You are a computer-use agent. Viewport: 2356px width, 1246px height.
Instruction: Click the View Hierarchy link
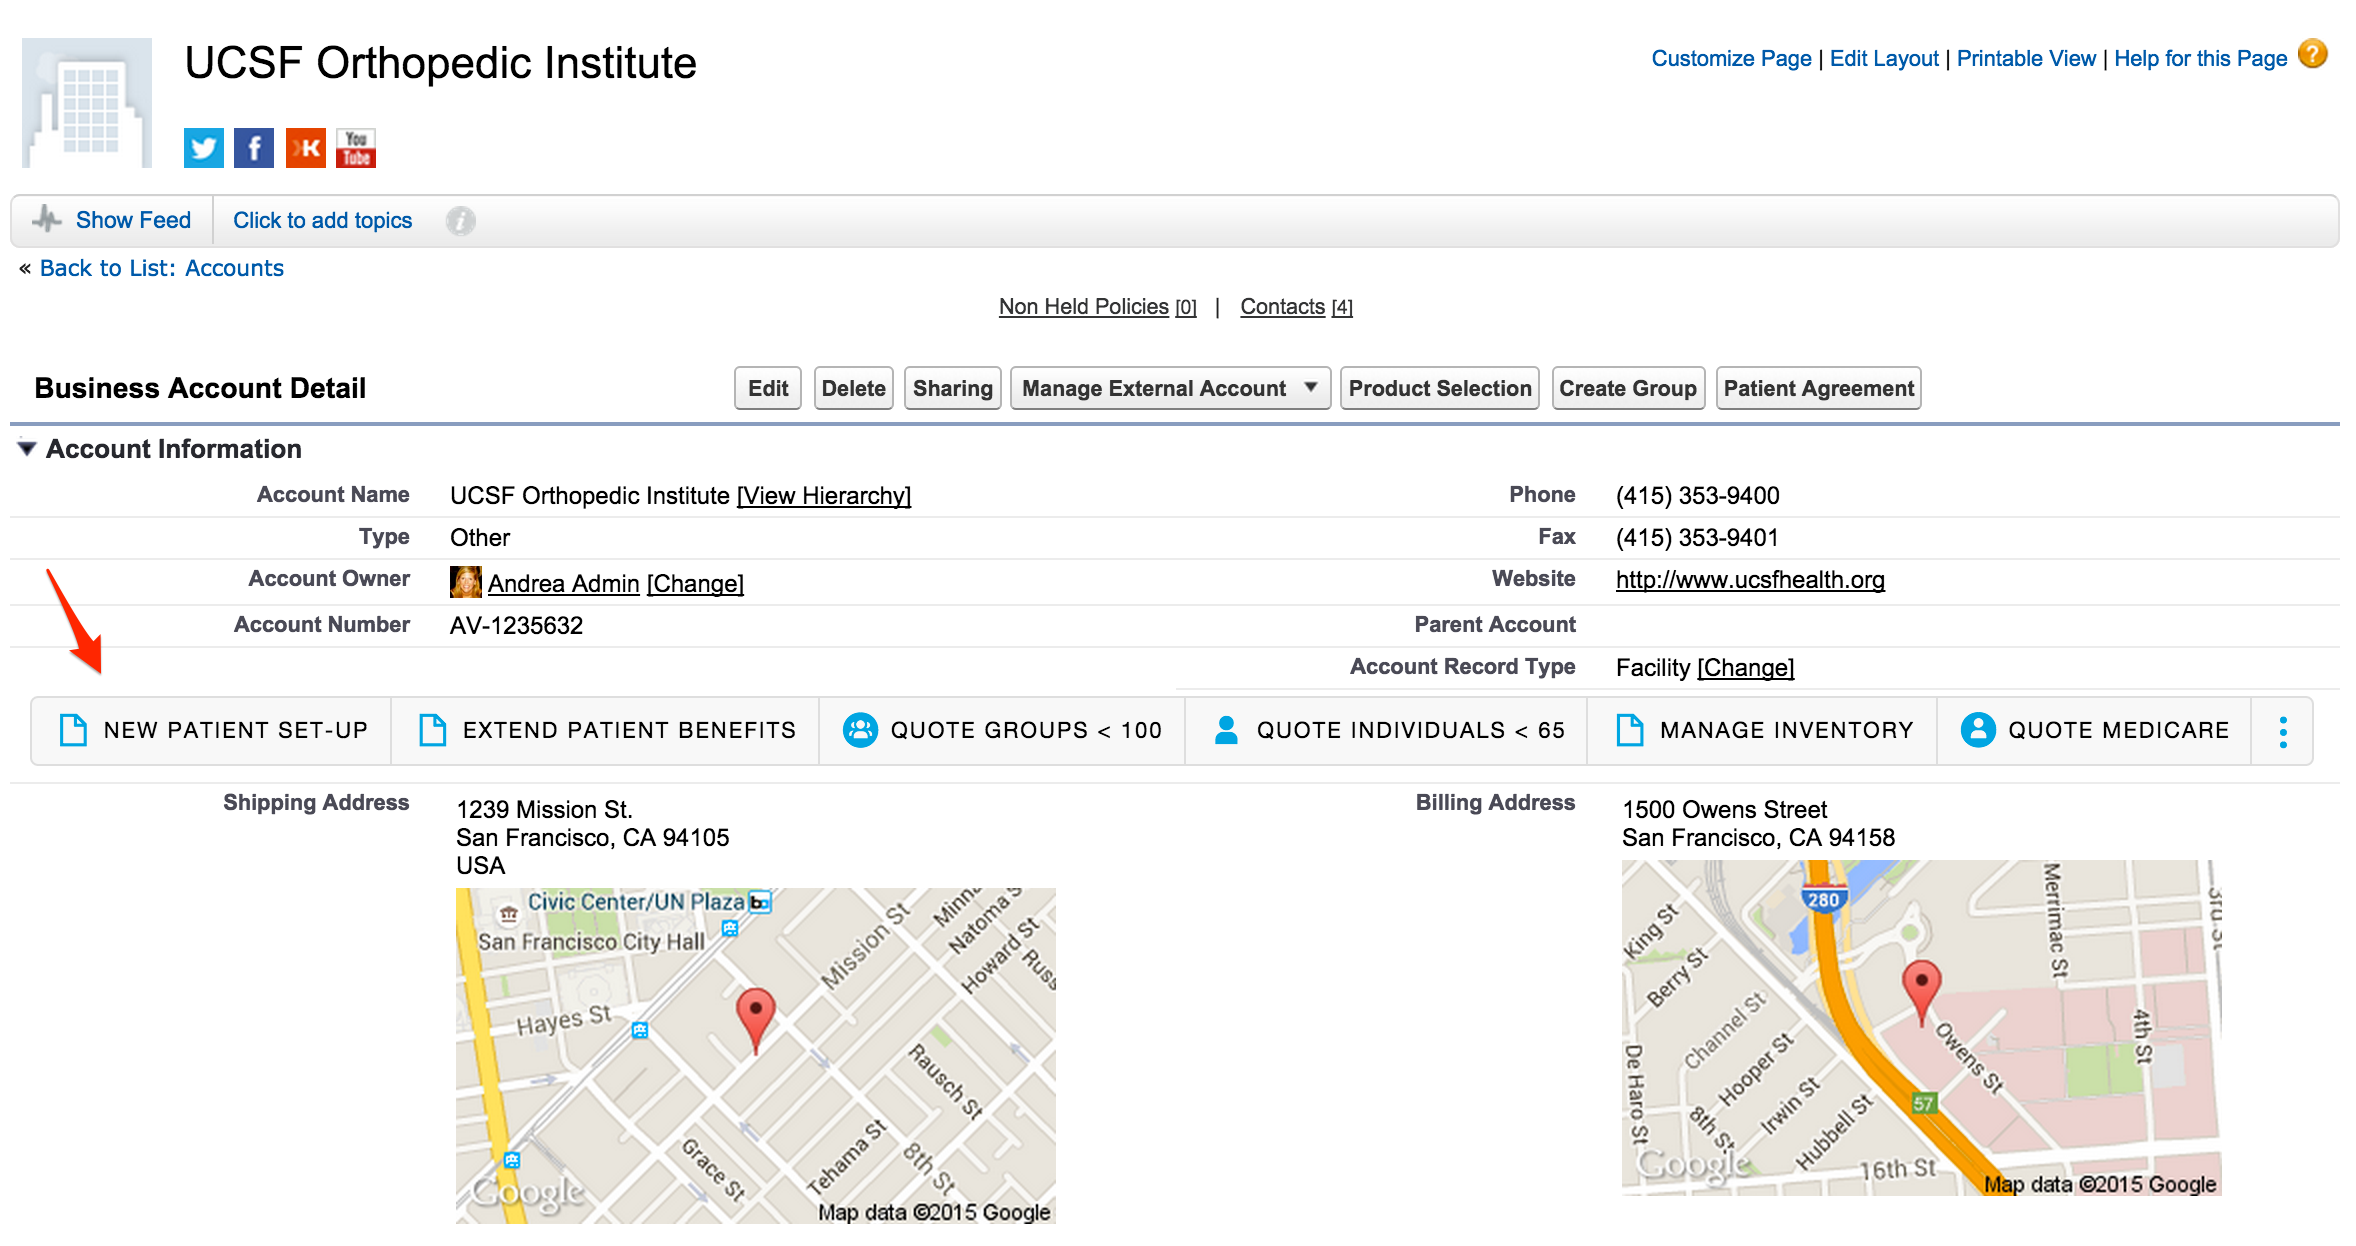824,496
